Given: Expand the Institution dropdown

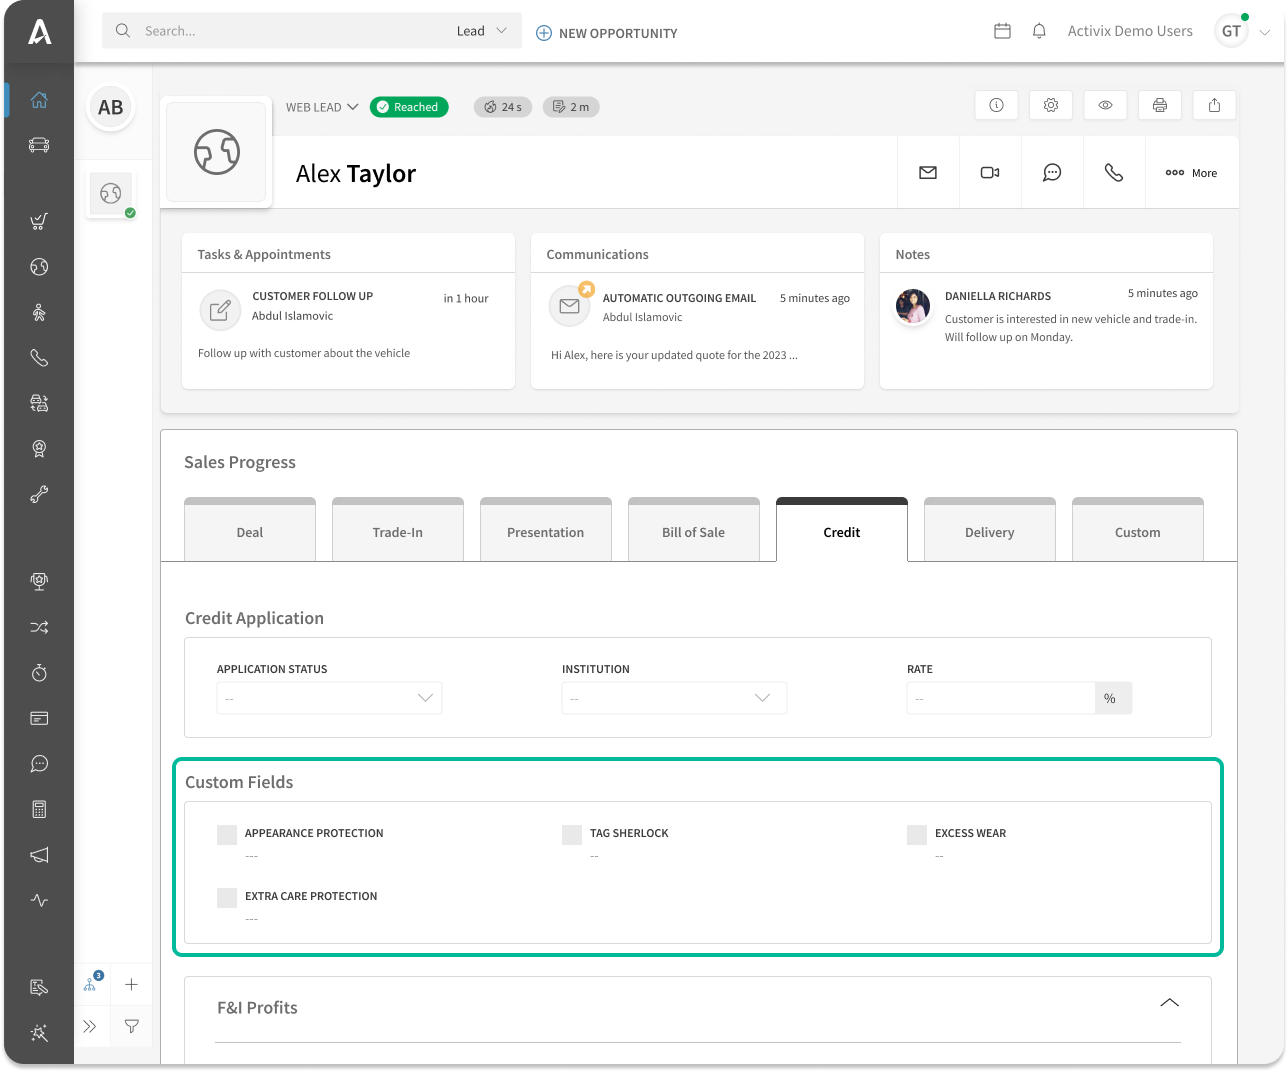Looking at the screenshot, I should [x=674, y=698].
